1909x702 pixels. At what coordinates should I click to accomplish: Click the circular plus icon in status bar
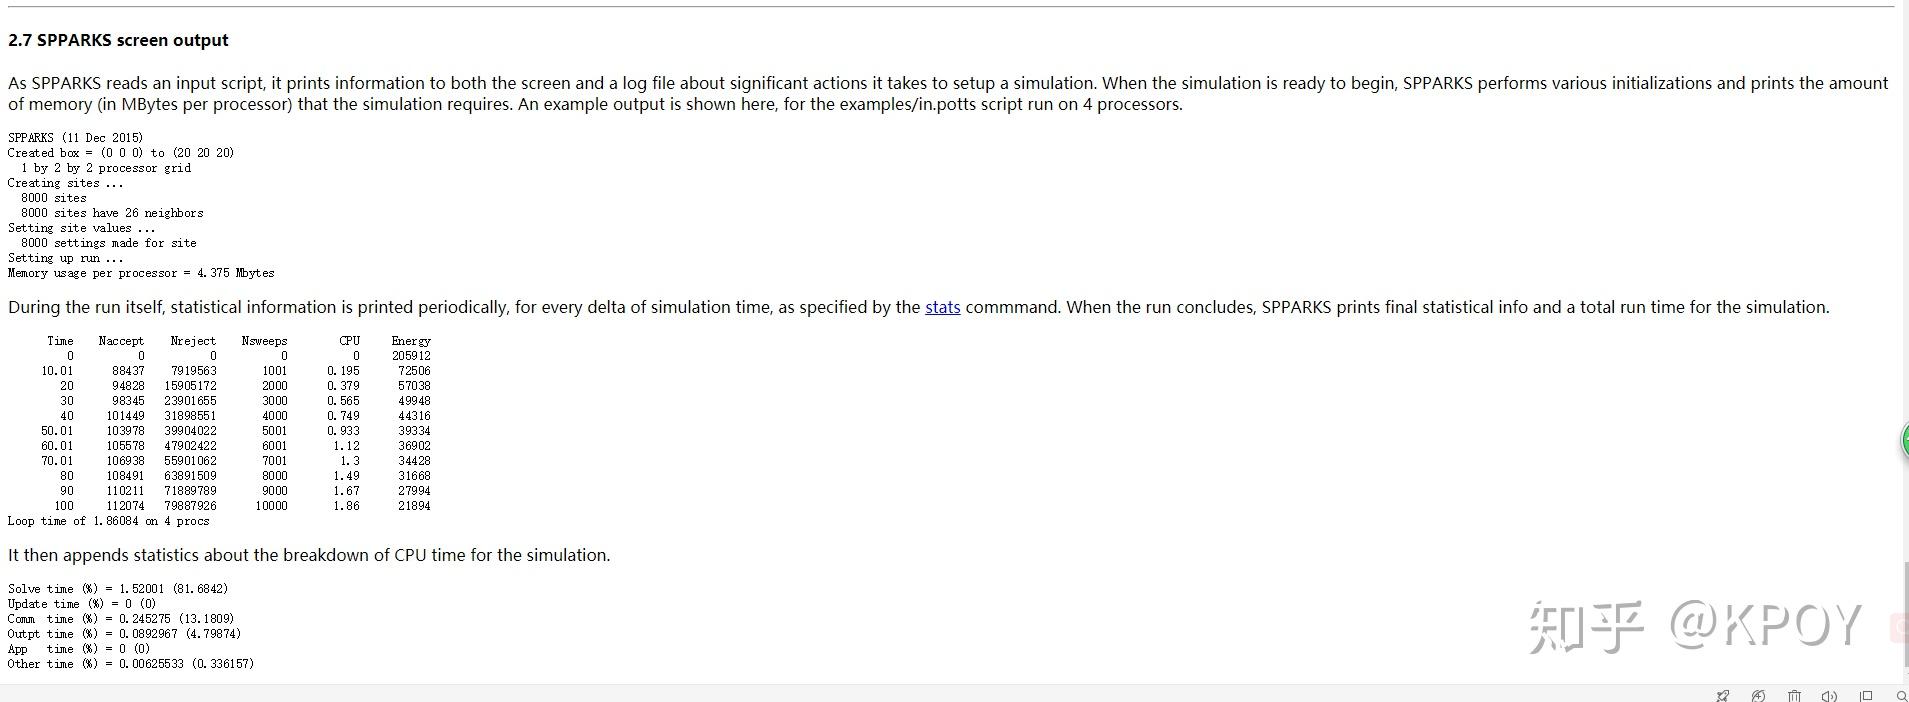1758,695
